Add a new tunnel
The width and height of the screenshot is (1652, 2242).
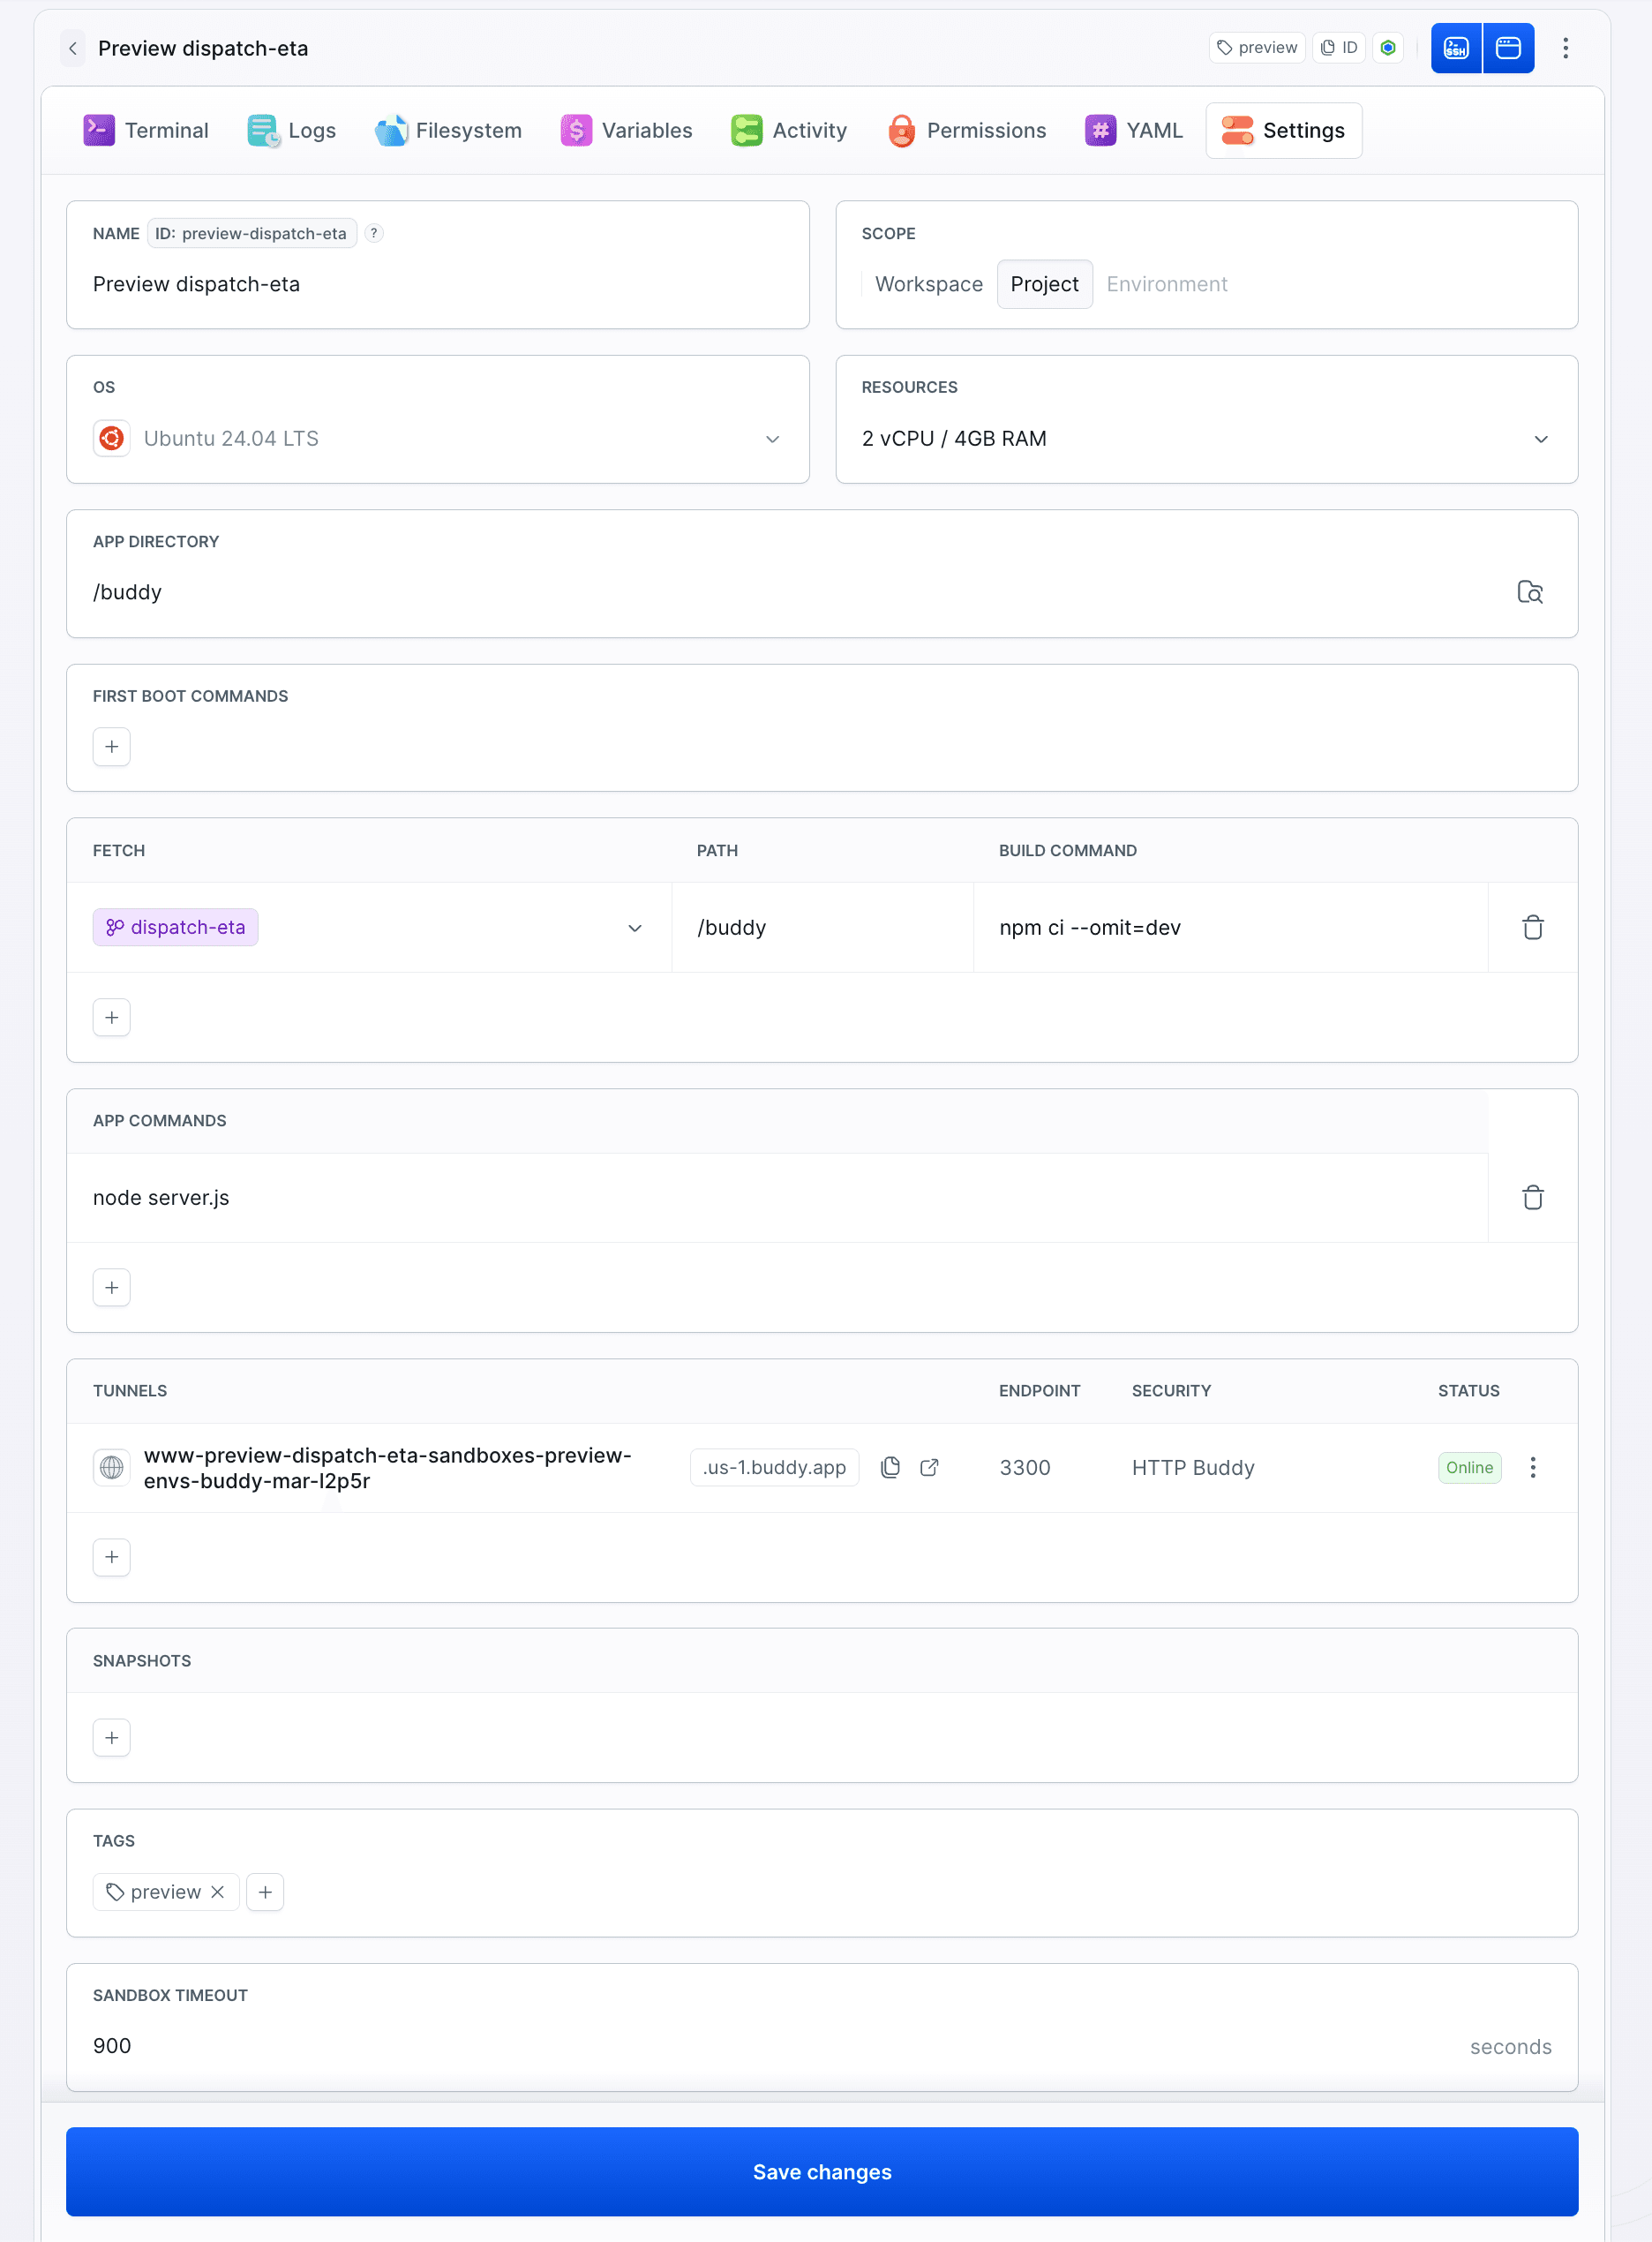click(112, 1557)
